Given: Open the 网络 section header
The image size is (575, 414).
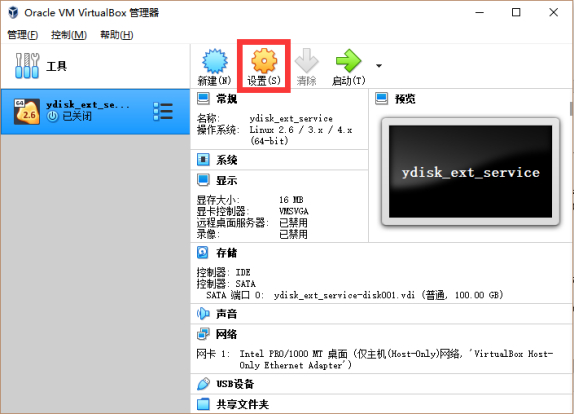Looking at the screenshot, I should tap(227, 334).
